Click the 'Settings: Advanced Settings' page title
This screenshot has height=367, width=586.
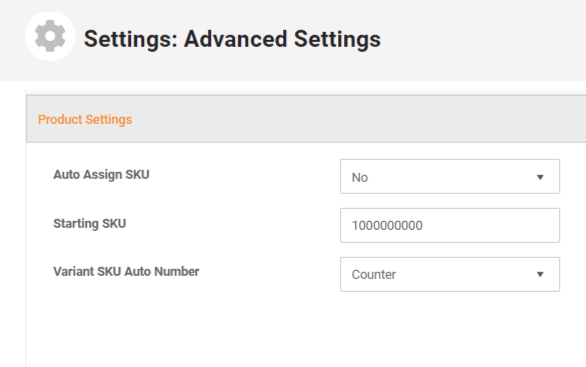(232, 39)
